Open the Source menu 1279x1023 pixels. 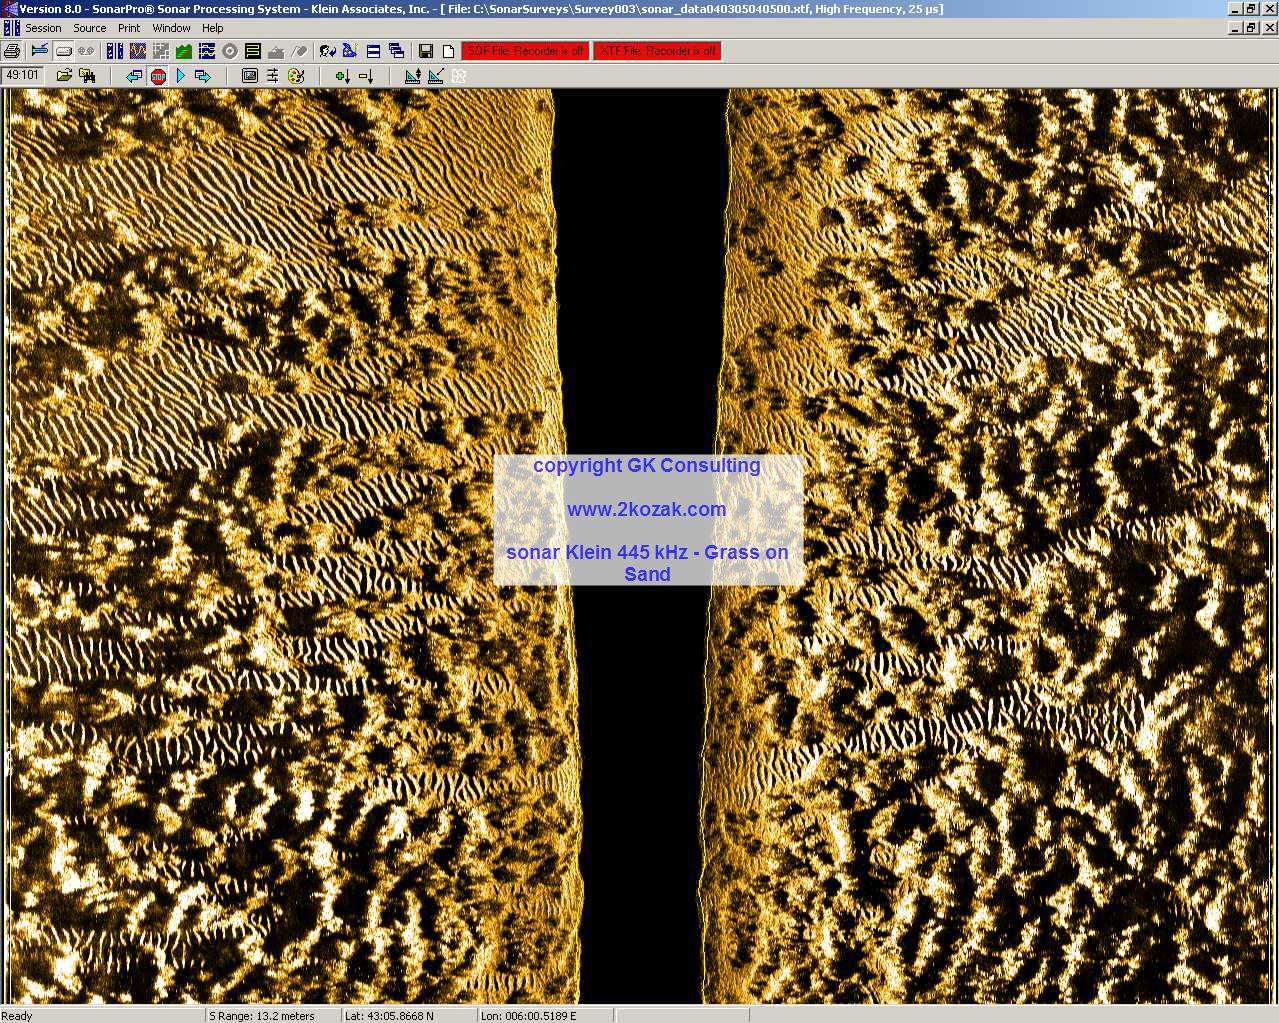[x=89, y=28]
